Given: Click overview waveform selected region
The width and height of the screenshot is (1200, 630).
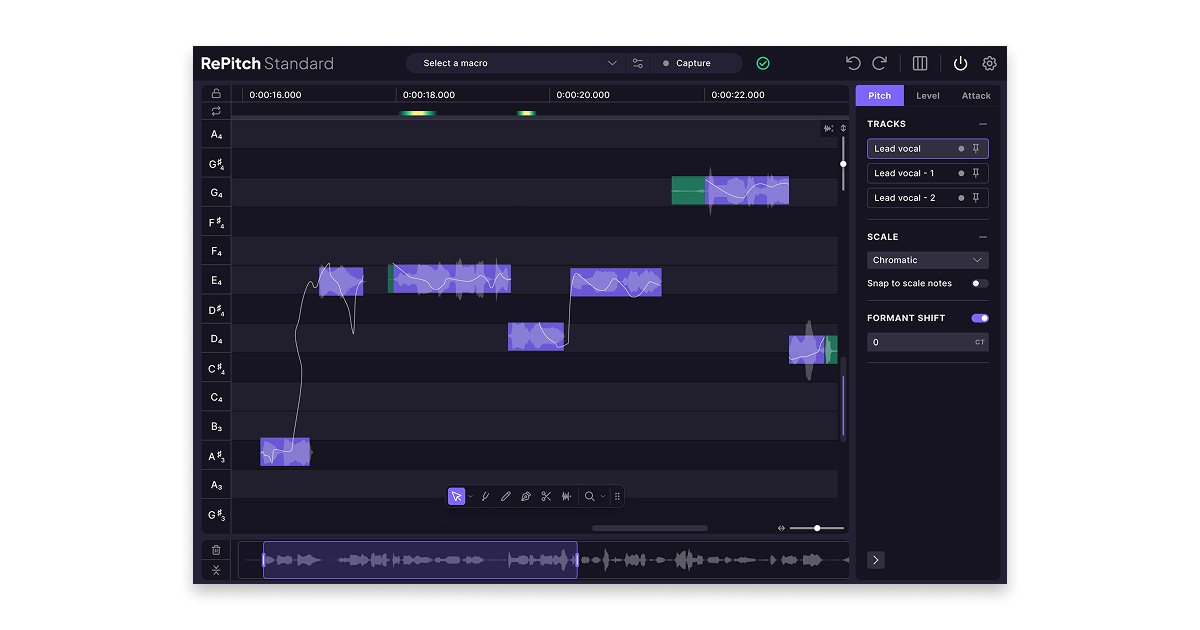Looking at the screenshot, I should pyautogui.click(x=420, y=560).
